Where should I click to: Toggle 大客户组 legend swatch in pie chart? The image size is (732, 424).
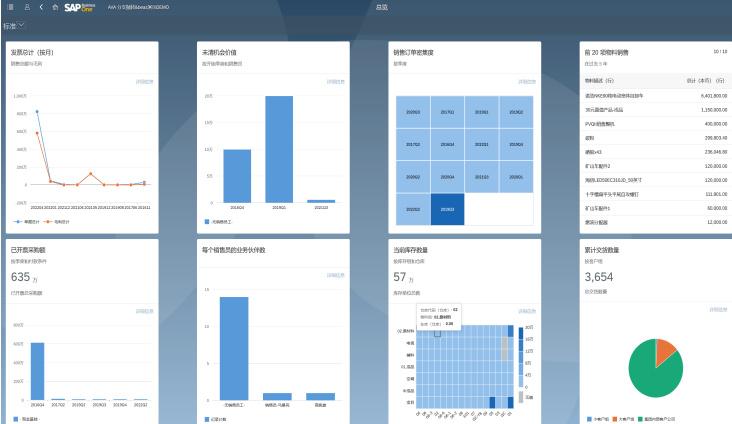pyautogui.click(x=615, y=419)
